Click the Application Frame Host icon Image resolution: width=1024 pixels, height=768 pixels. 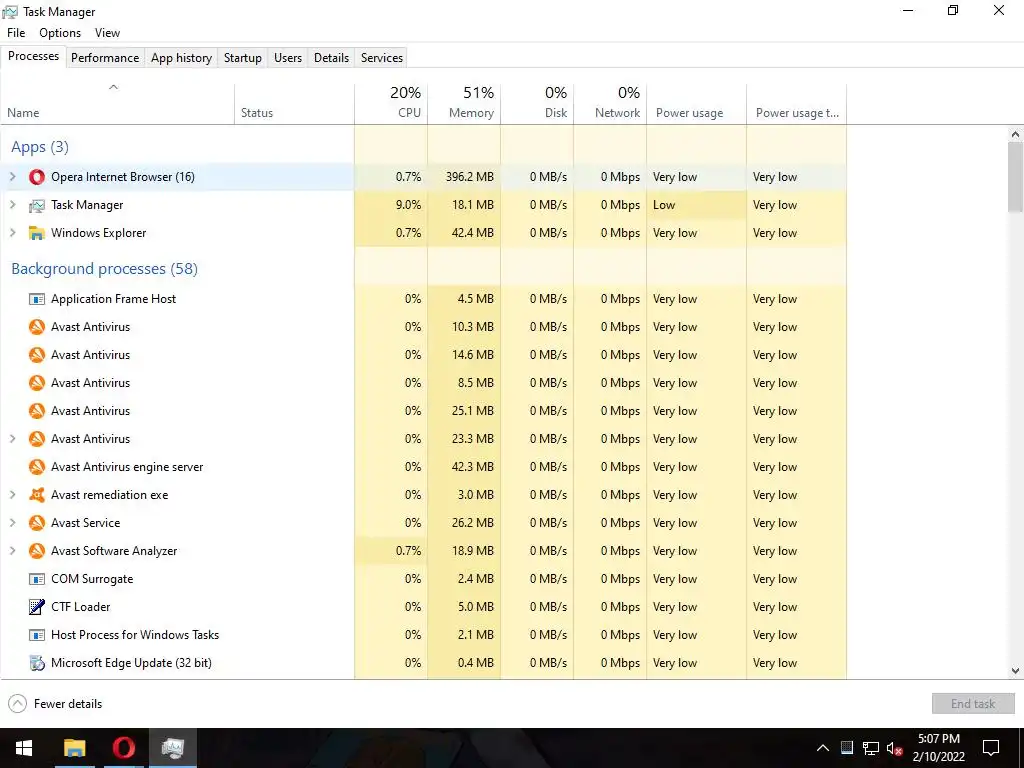[37, 299]
